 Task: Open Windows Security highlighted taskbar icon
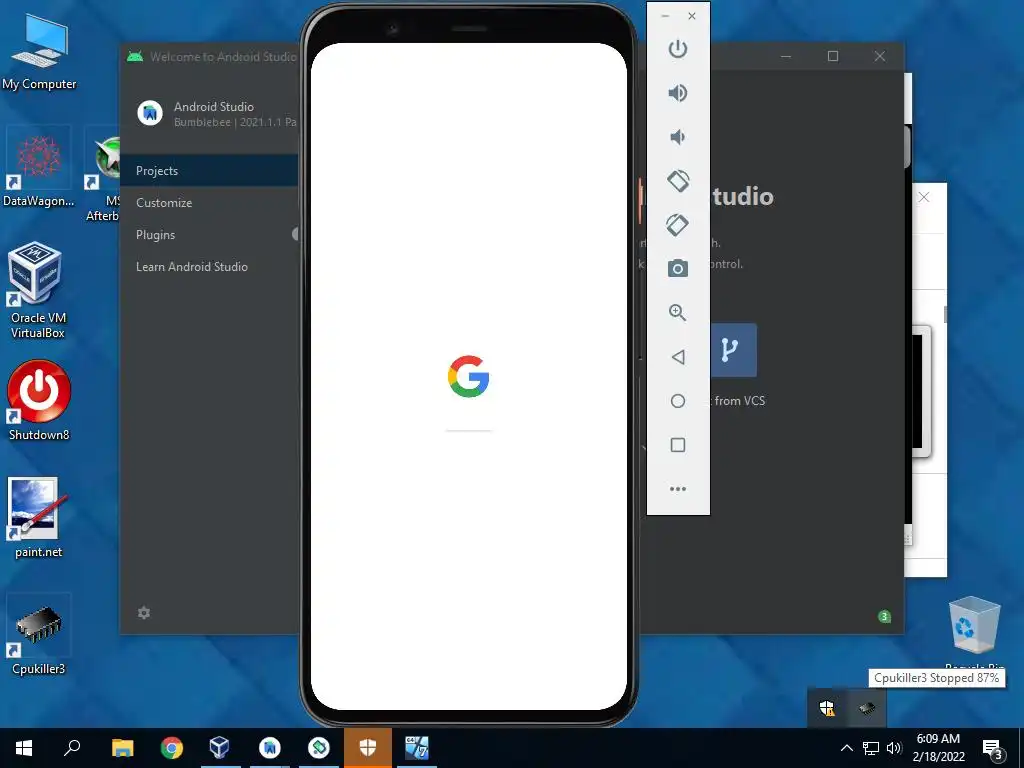pos(368,748)
